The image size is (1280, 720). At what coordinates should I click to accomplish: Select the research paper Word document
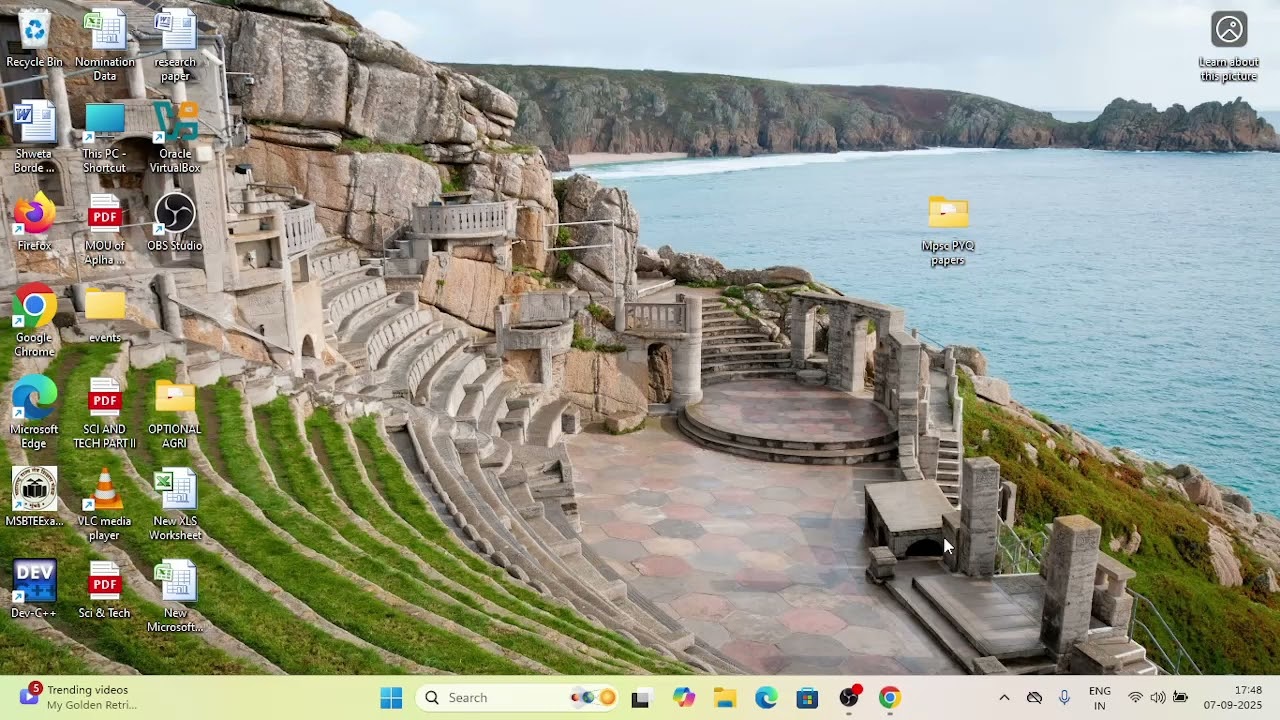click(175, 45)
